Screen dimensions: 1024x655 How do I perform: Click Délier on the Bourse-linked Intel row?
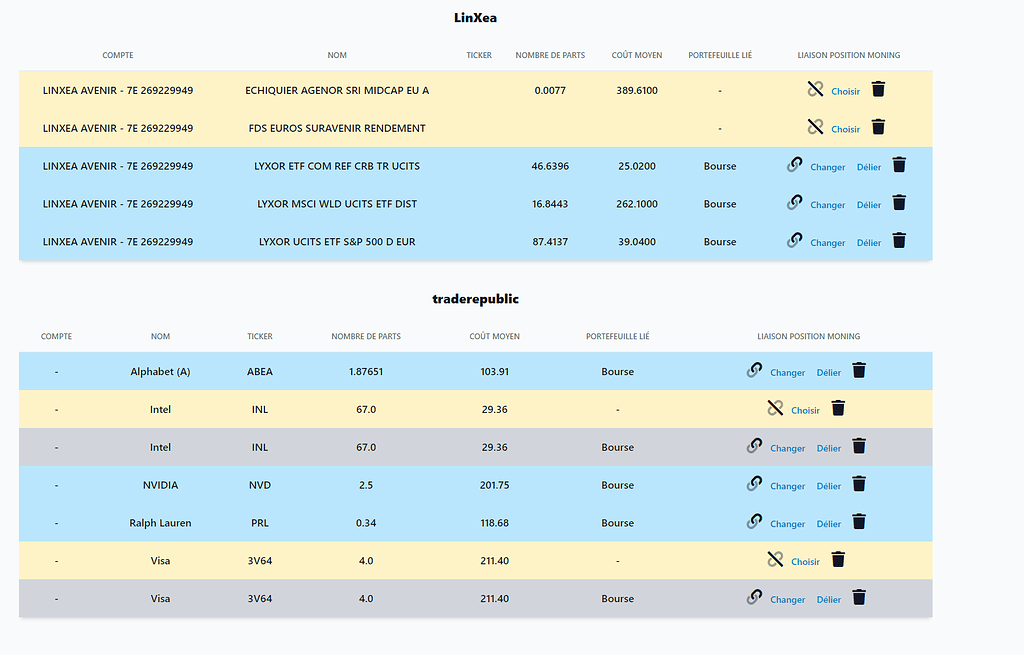[x=829, y=449]
